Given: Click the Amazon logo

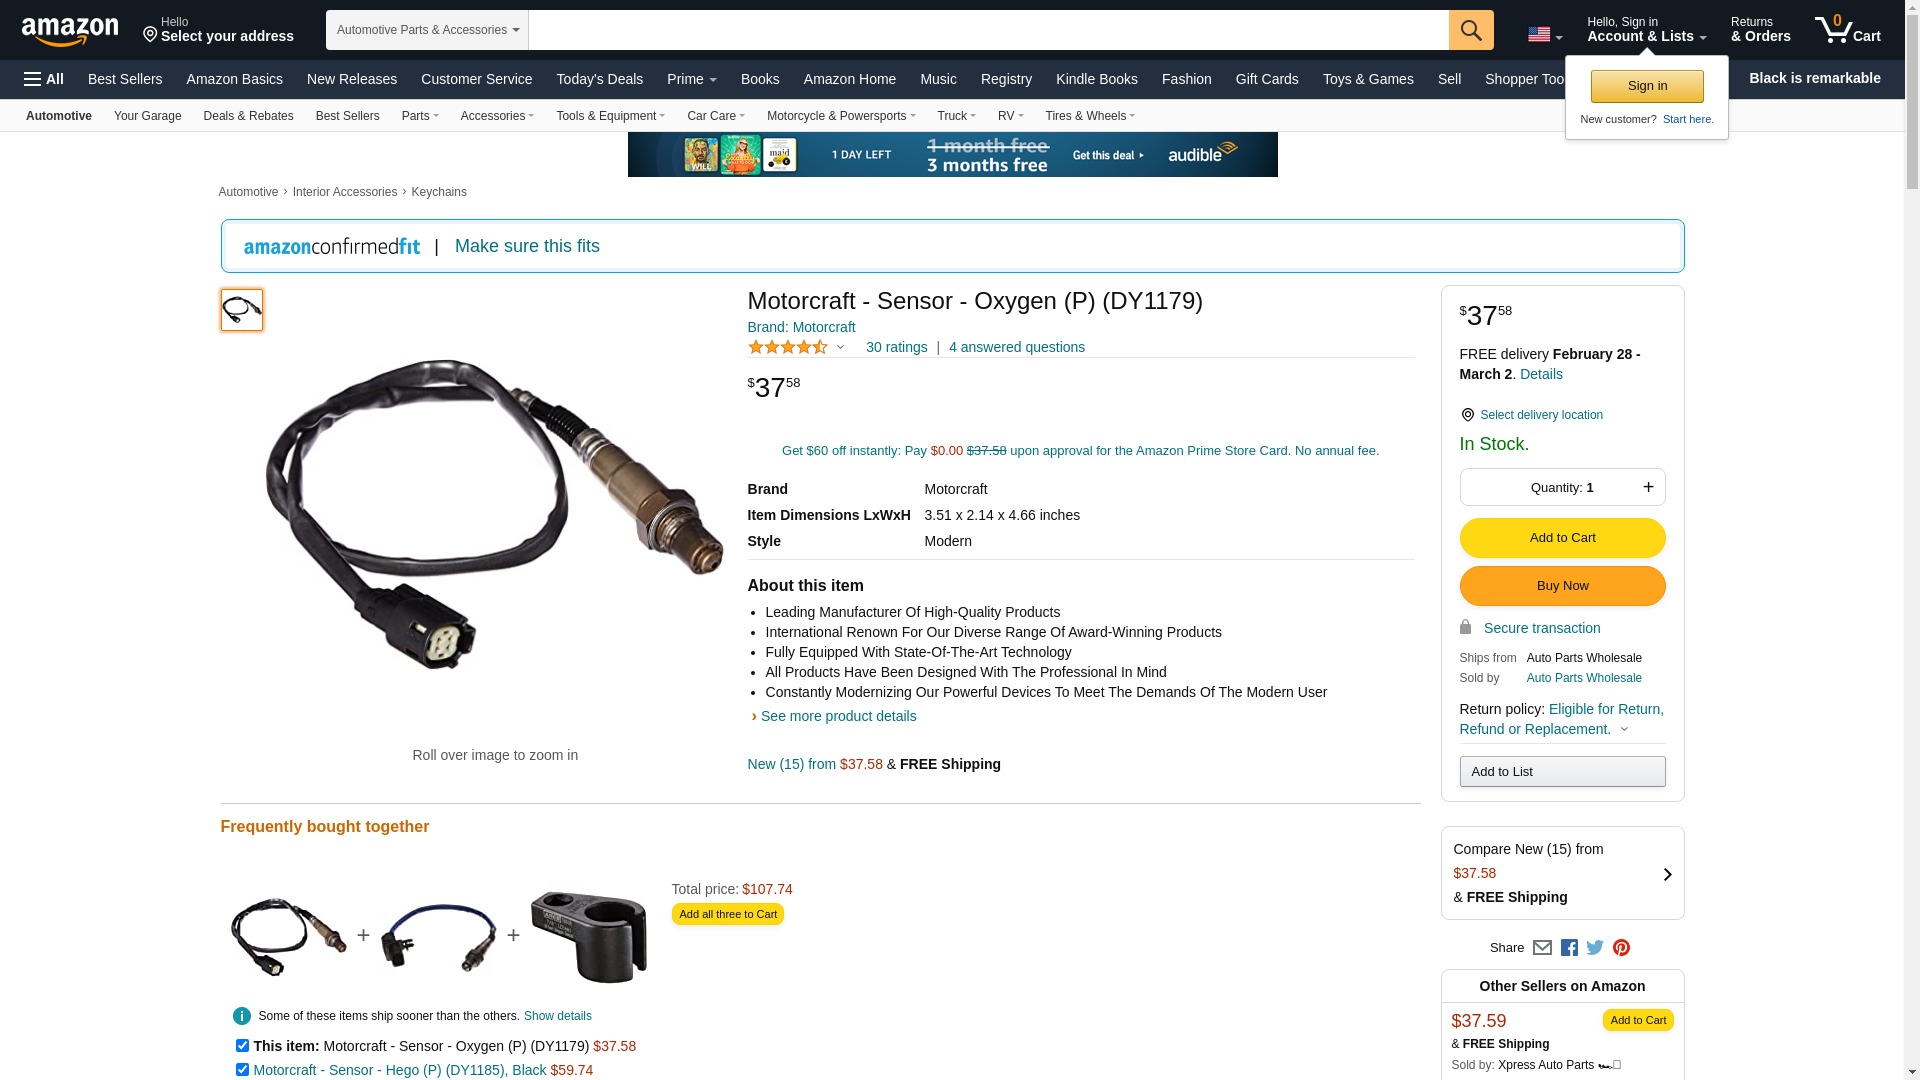Looking at the screenshot, I should (70, 31).
